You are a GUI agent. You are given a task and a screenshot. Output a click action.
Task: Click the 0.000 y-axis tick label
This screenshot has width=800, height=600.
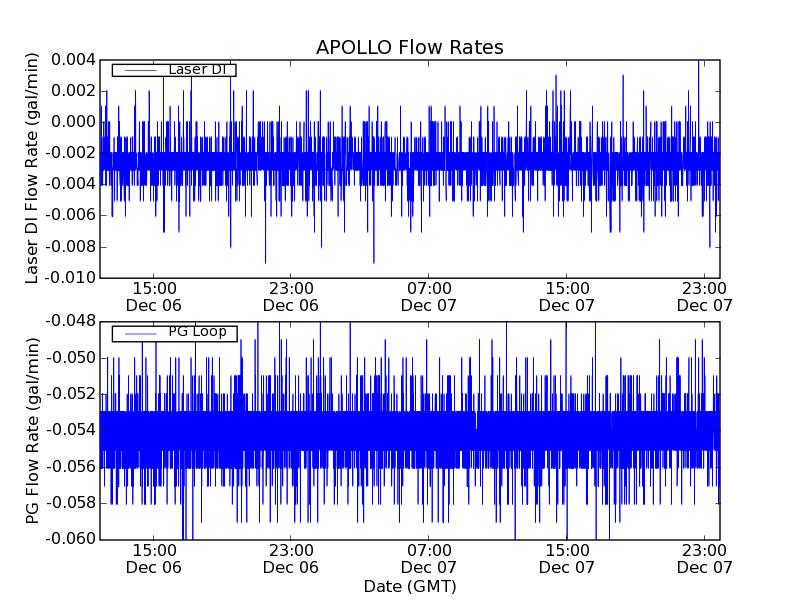click(73, 122)
